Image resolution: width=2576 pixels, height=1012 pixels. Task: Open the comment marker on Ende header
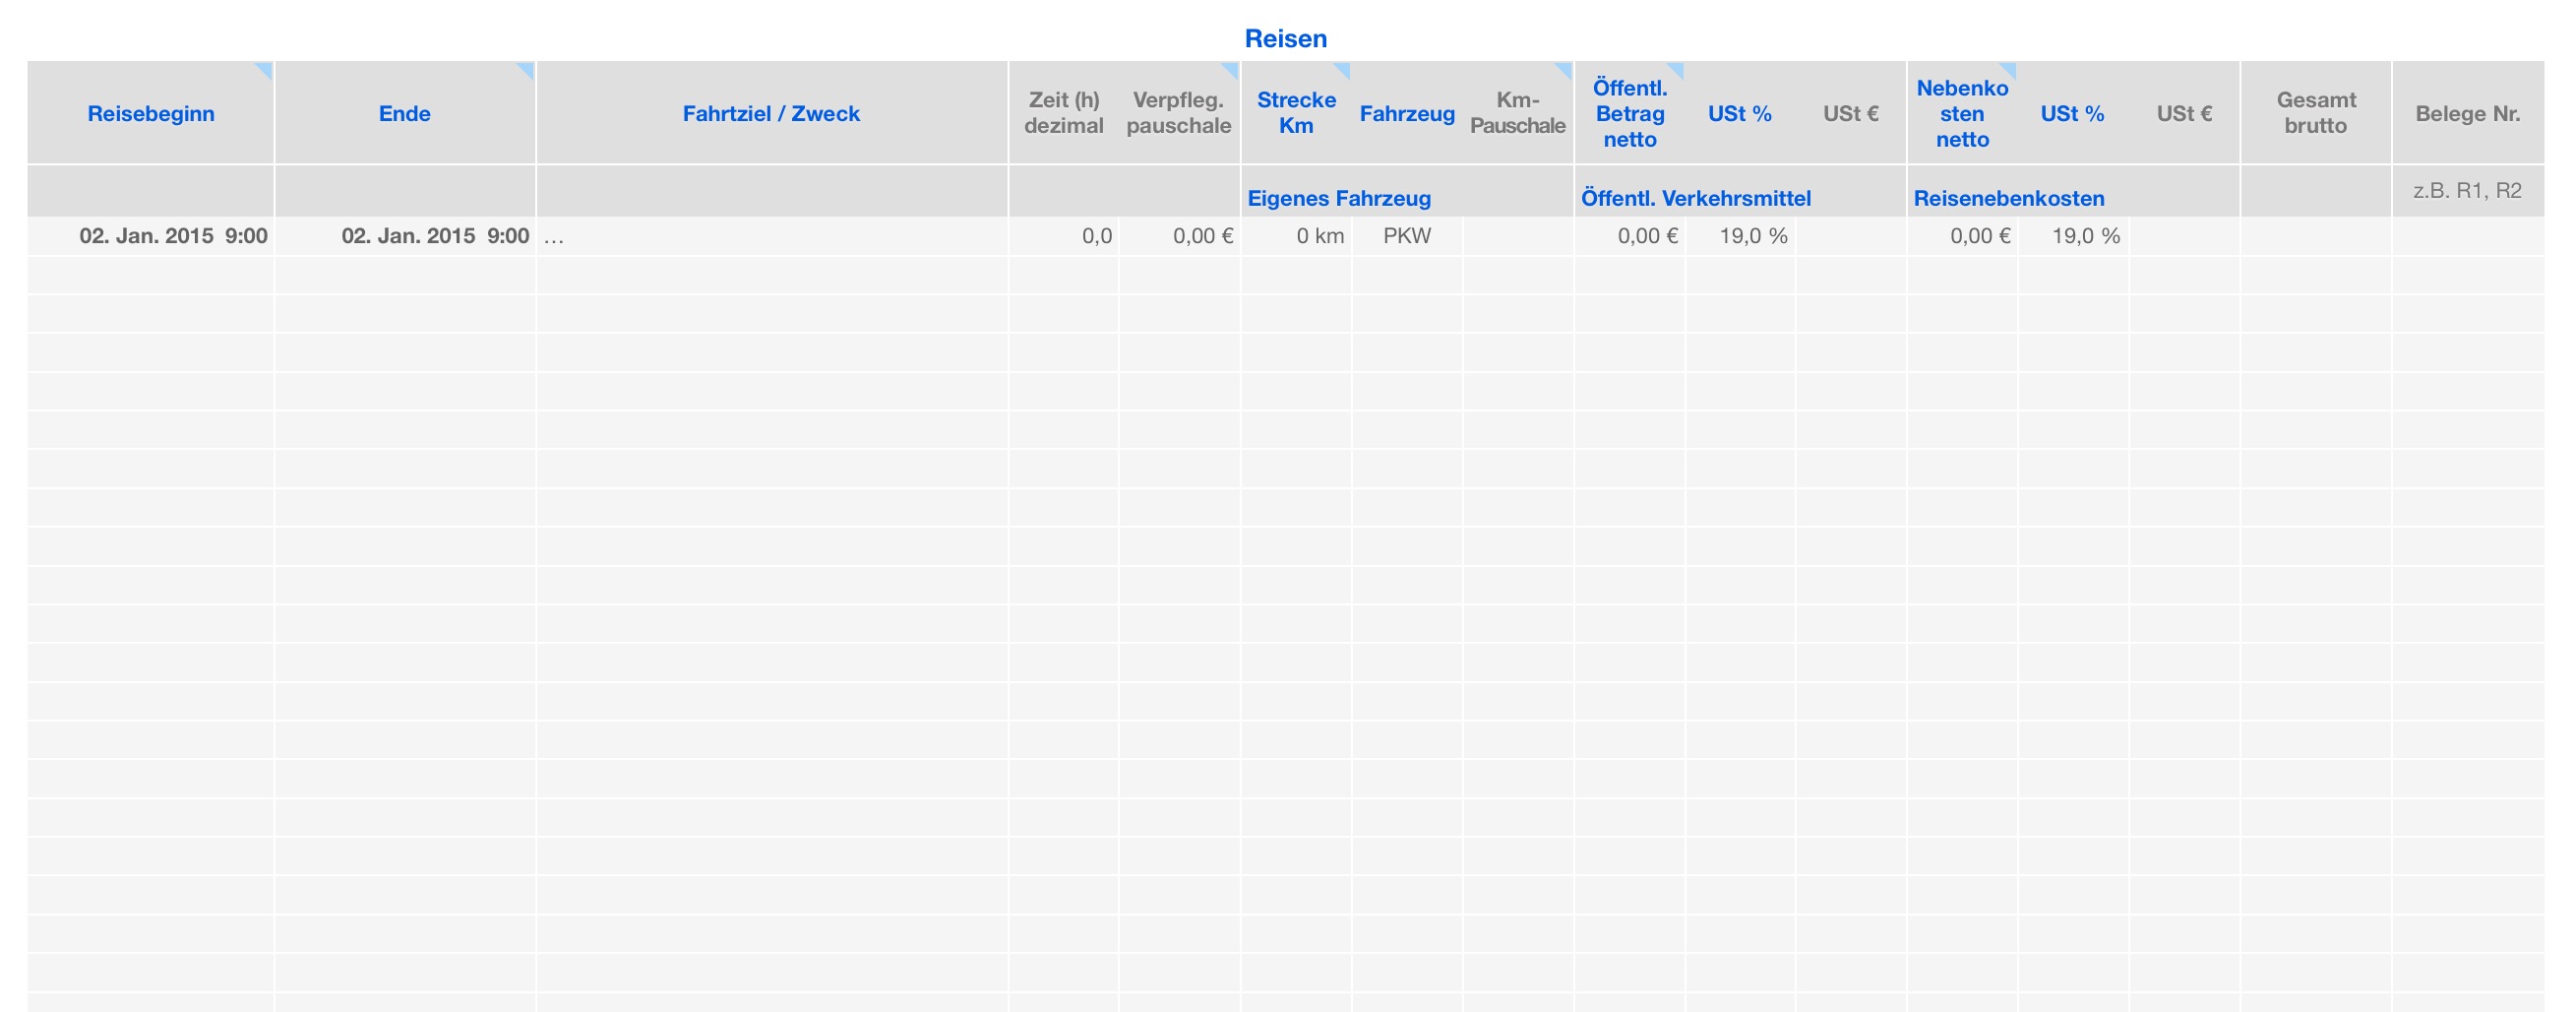[526, 69]
